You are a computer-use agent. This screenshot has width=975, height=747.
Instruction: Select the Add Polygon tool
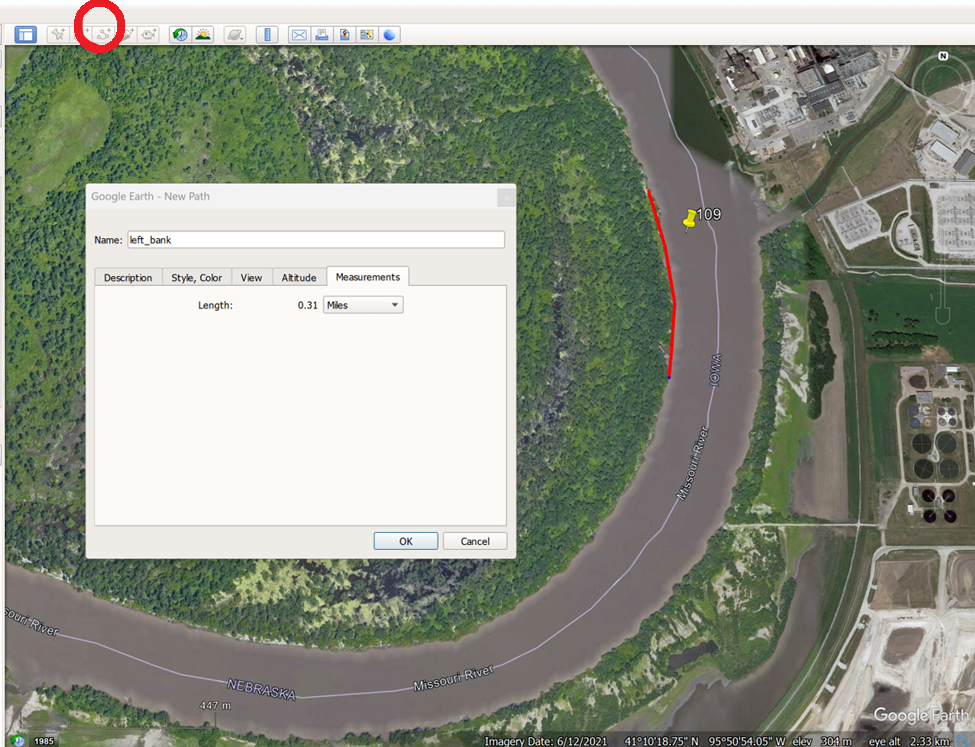80,33
